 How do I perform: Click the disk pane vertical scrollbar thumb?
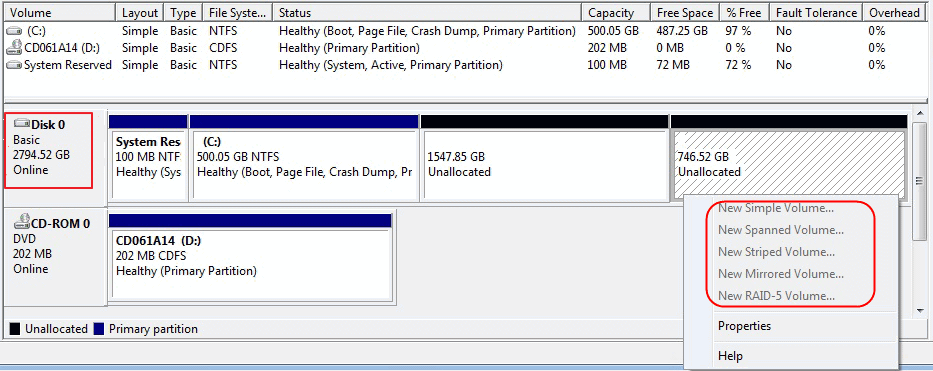[921, 180]
